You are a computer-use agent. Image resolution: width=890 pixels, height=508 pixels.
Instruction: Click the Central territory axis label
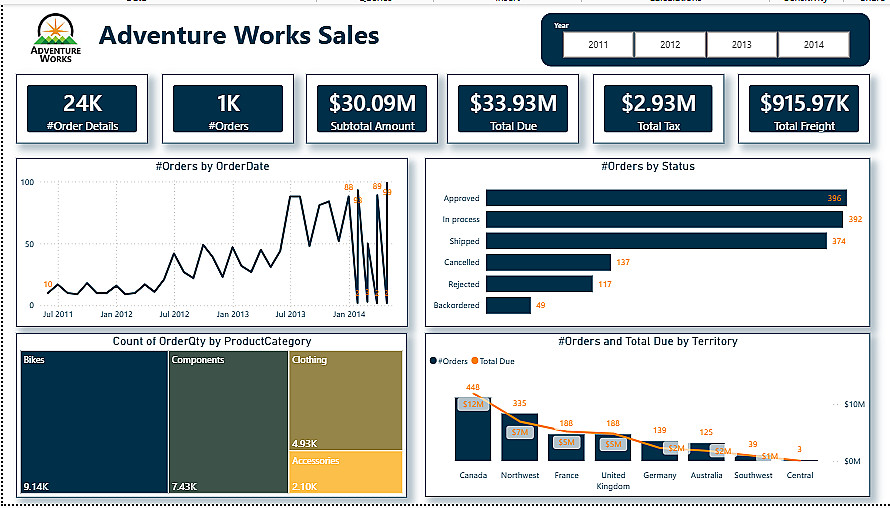click(800, 475)
